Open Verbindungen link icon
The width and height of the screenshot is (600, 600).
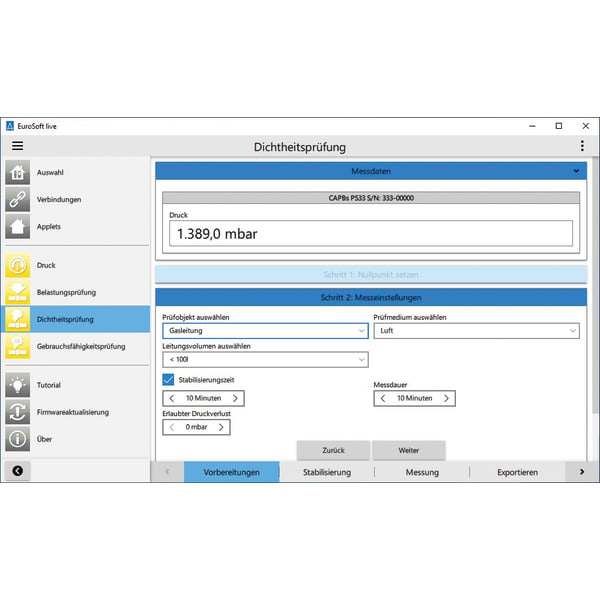point(17,200)
